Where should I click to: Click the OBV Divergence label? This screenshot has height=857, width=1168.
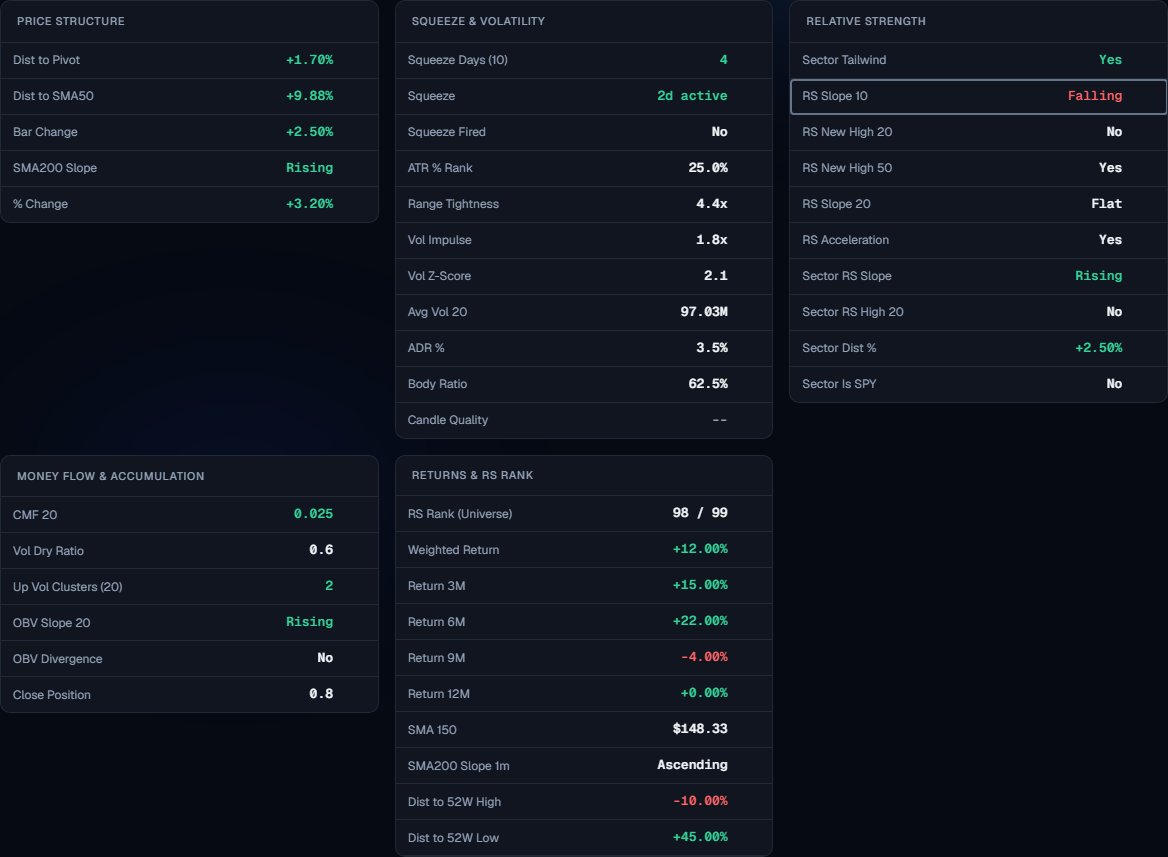[57, 659]
